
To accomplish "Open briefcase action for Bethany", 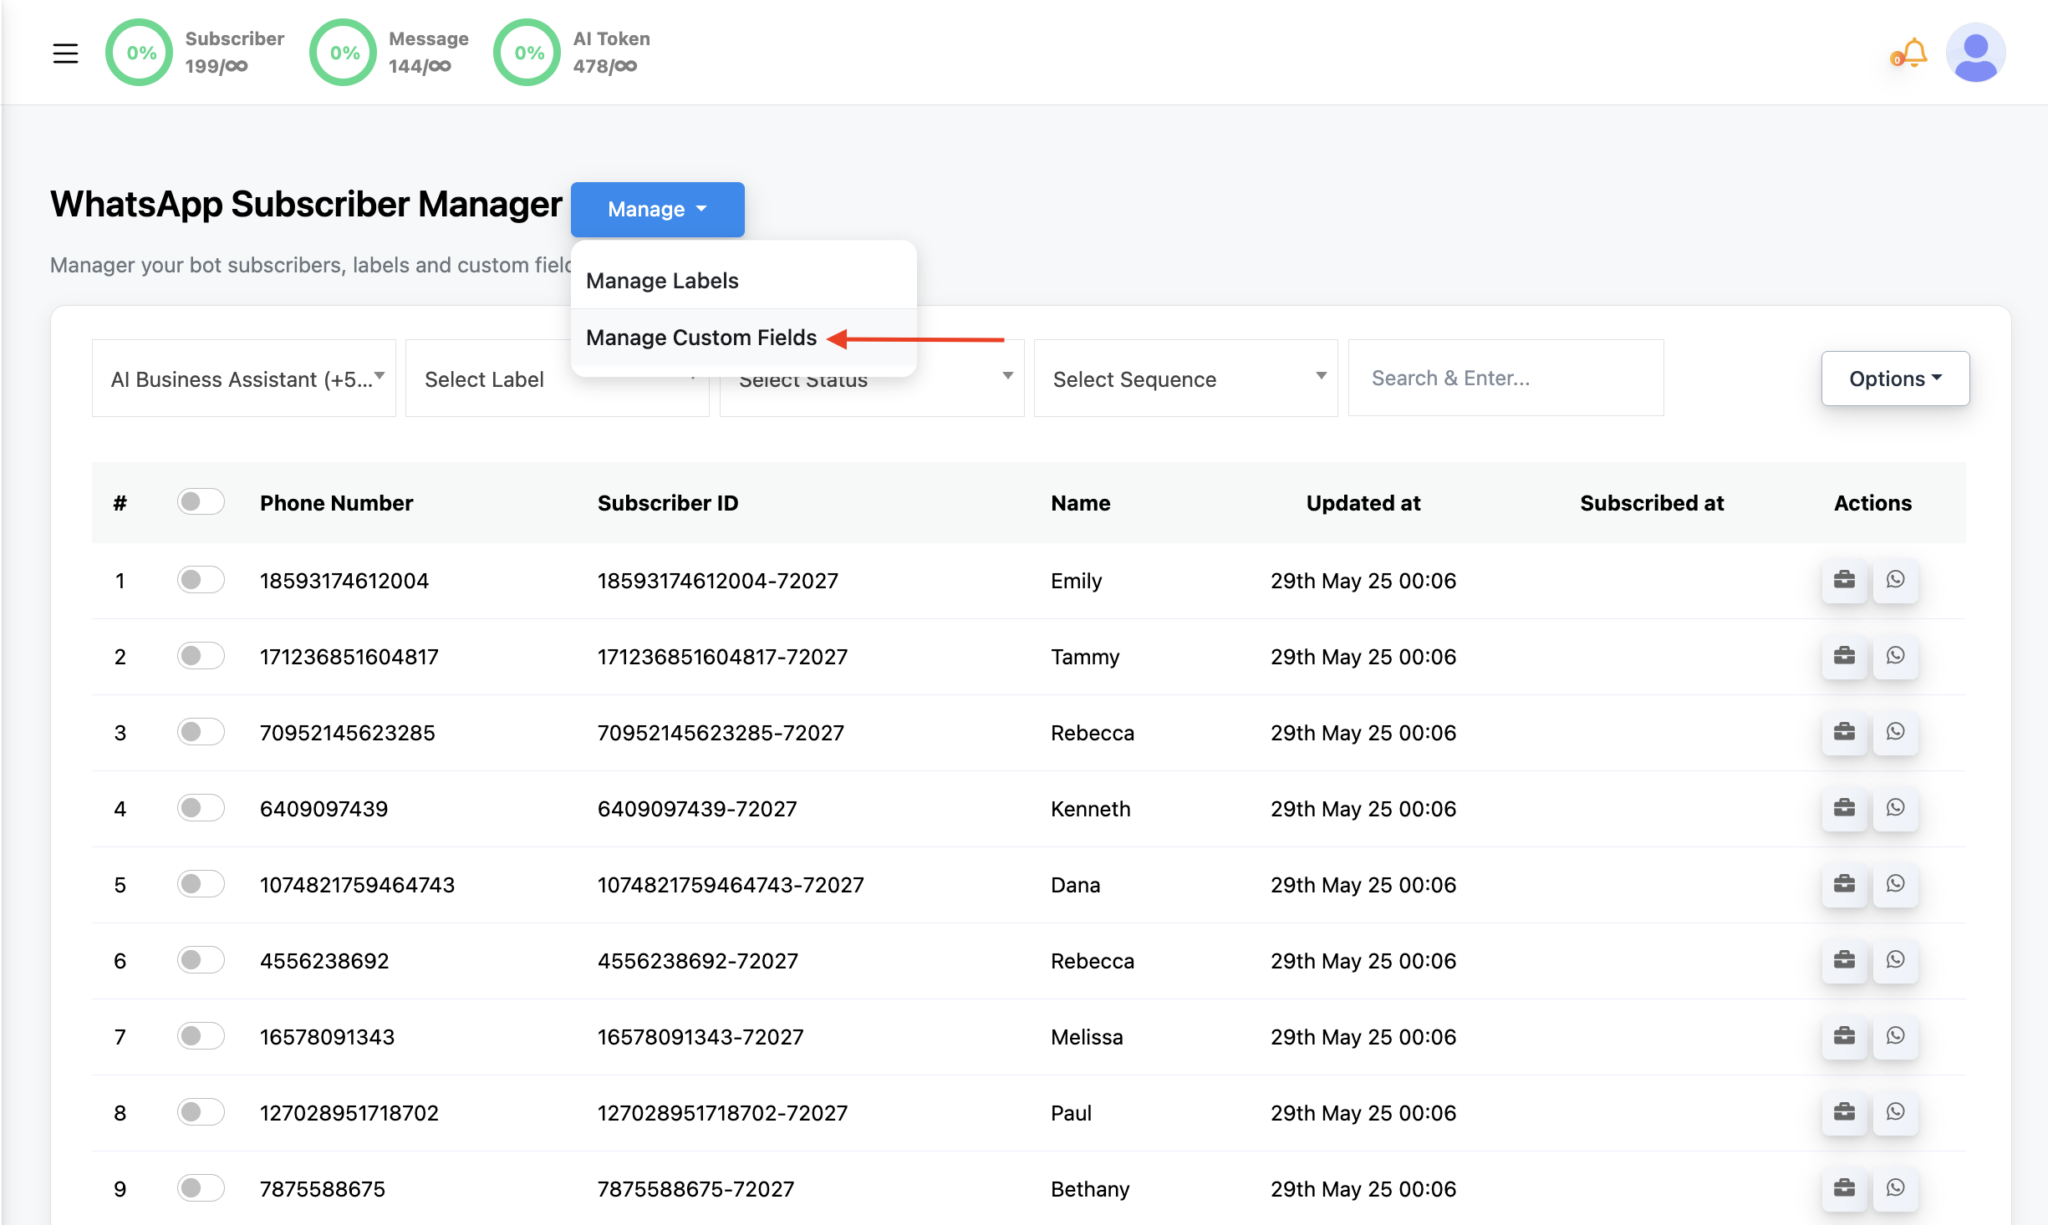I will point(1844,1188).
